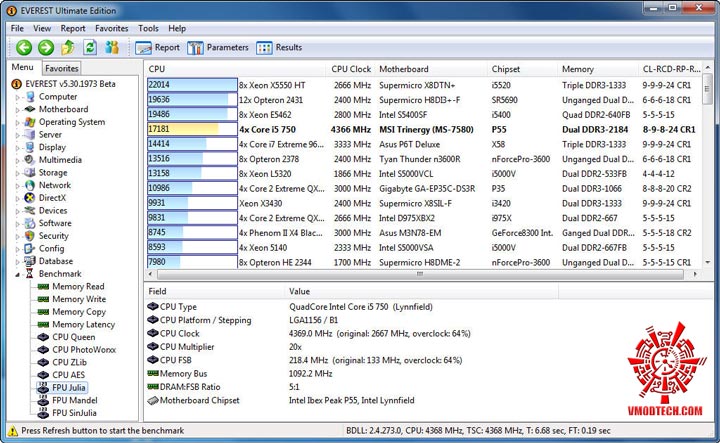Click the Refresh toolbar icon

coord(90,47)
